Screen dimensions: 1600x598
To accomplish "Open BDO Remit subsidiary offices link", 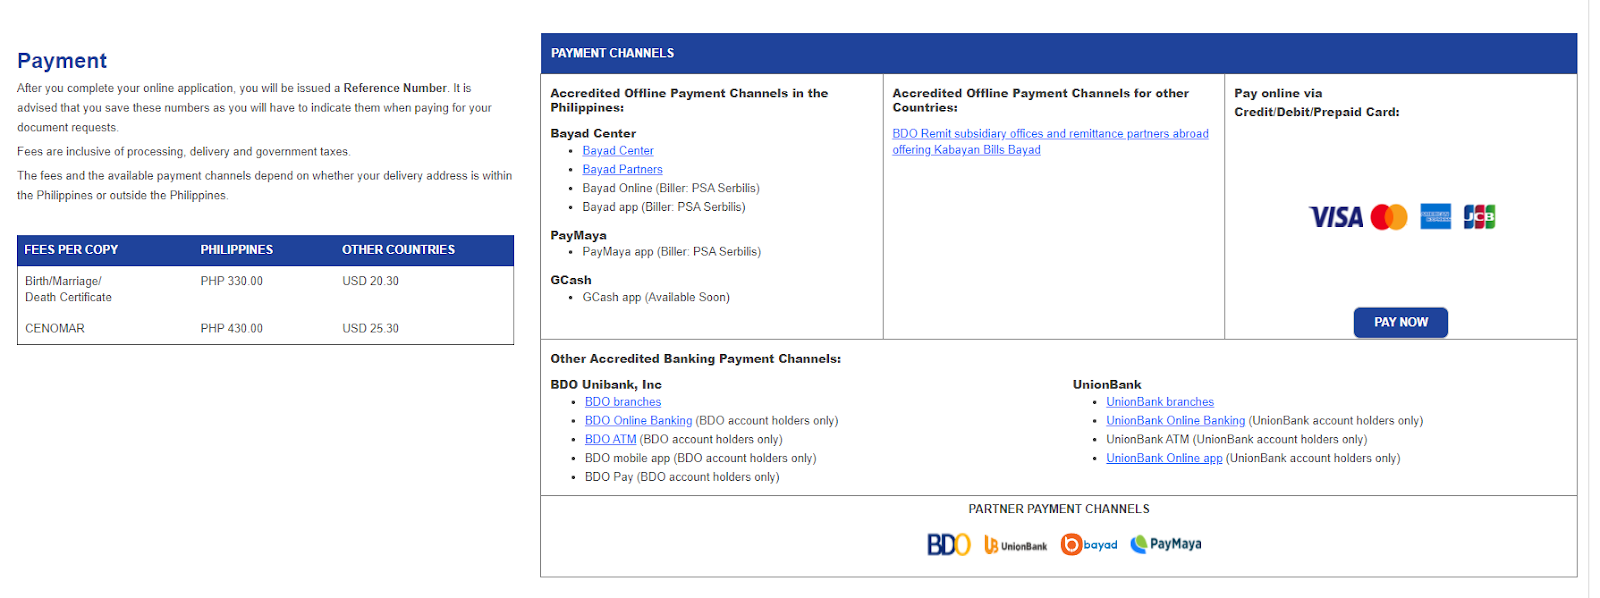I will [x=1050, y=142].
